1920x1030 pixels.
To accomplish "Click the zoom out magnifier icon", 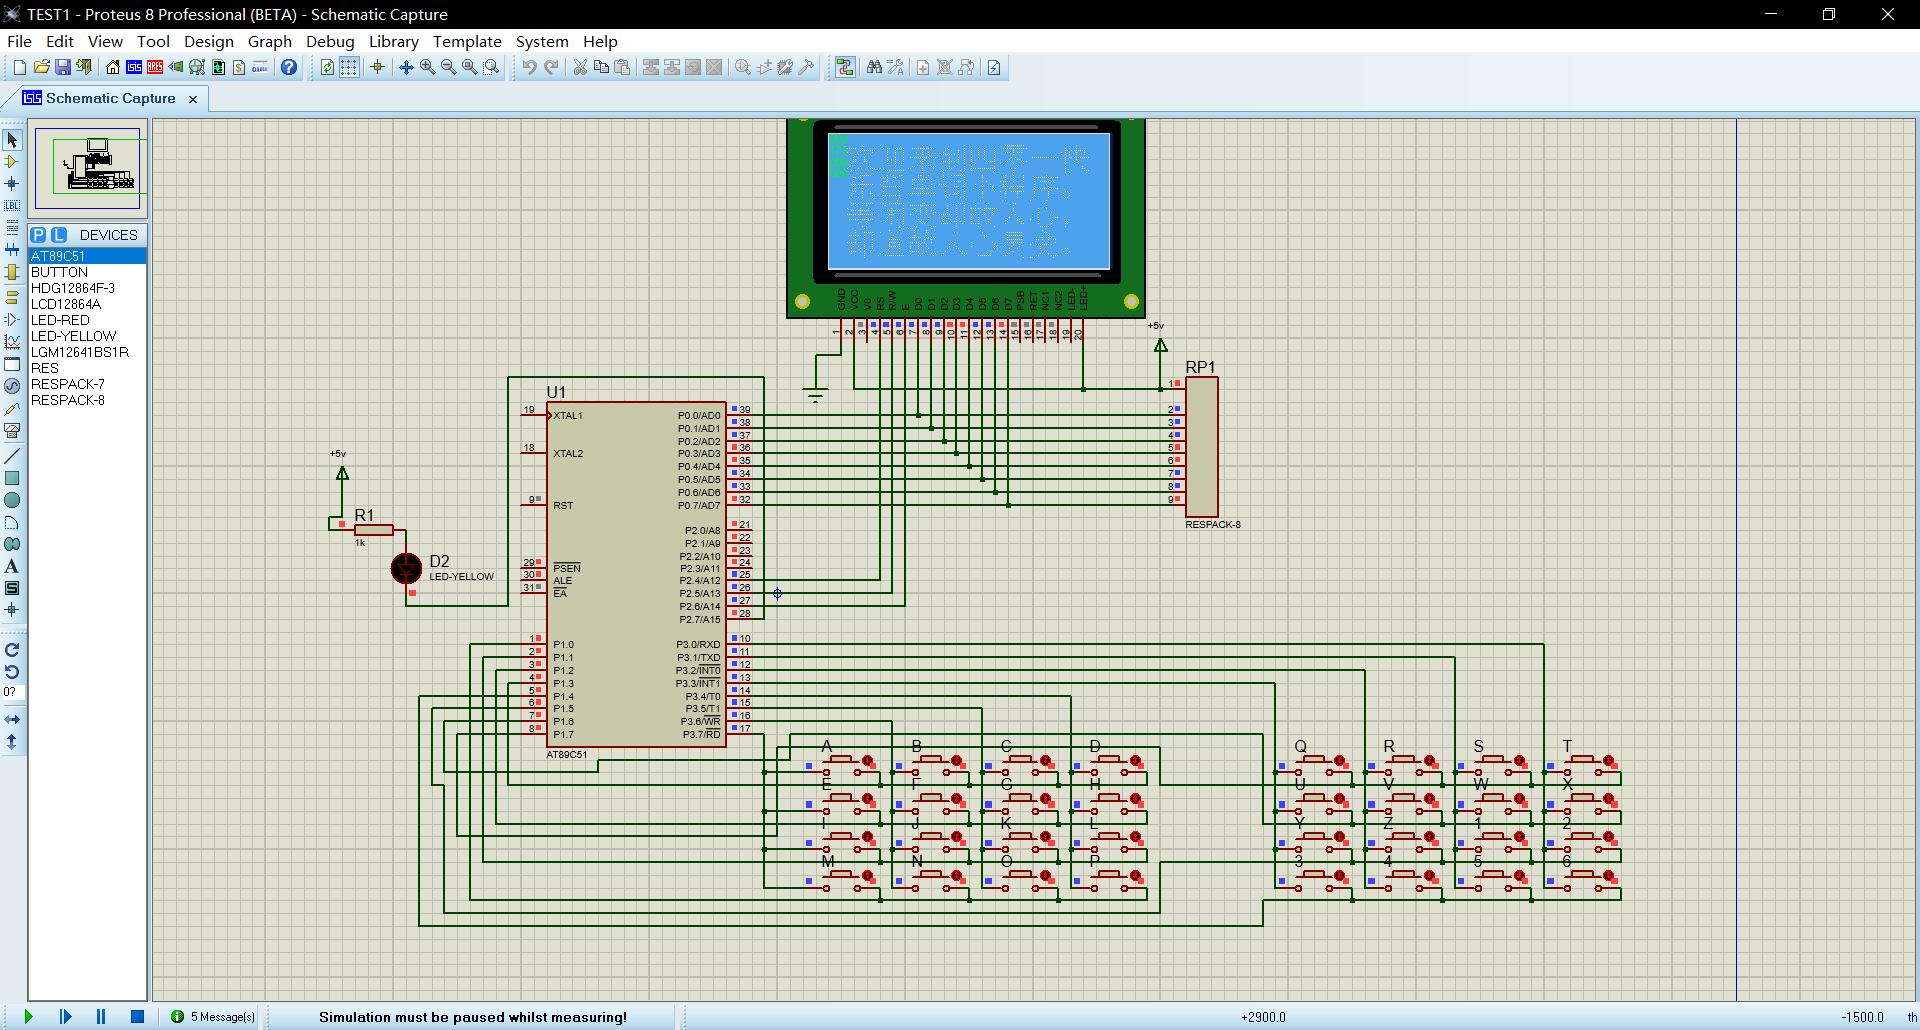I will tap(448, 67).
